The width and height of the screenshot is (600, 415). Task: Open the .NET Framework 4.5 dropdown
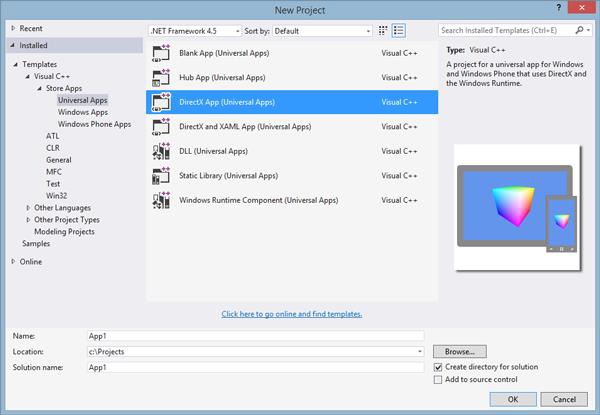click(x=195, y=31)
